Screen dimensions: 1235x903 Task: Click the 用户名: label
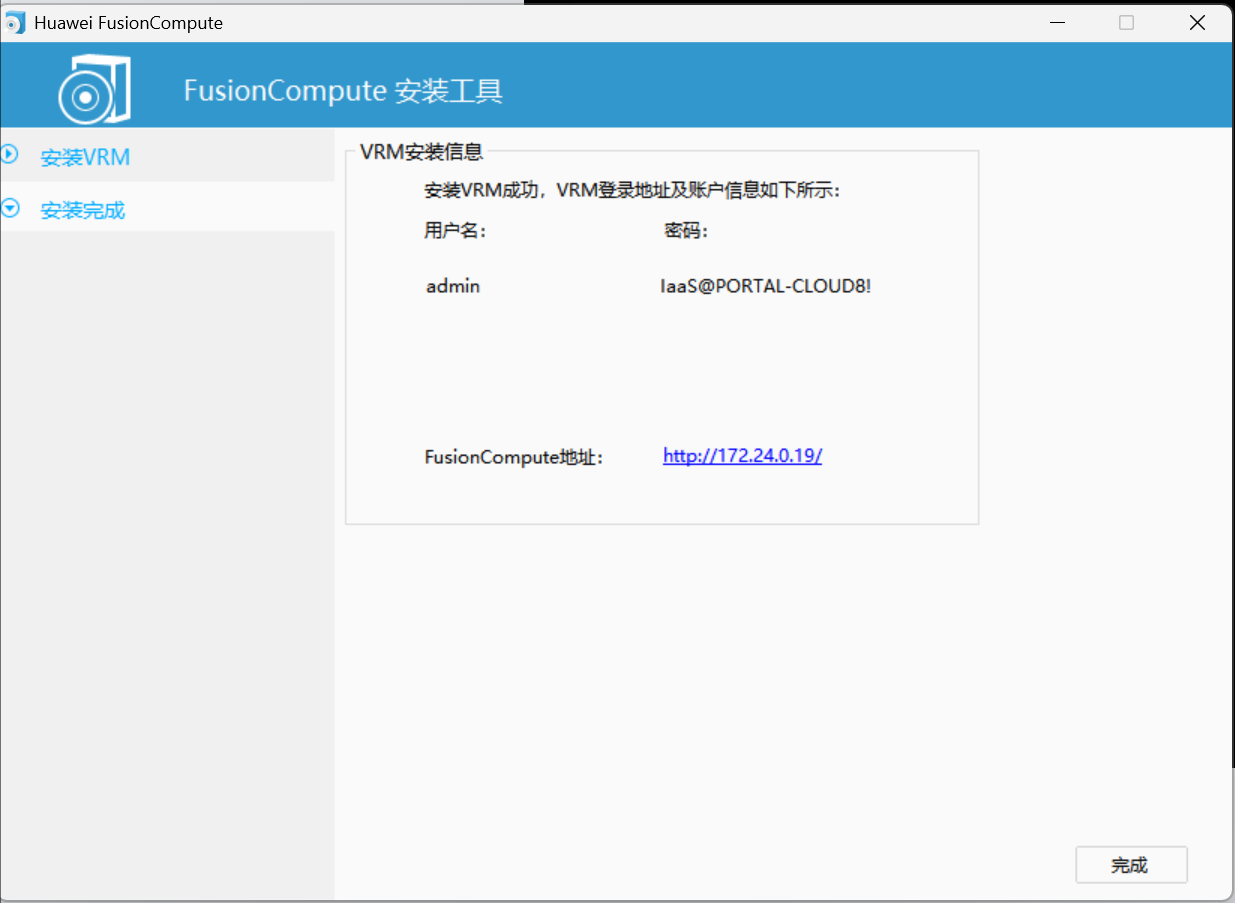[455, 231]
